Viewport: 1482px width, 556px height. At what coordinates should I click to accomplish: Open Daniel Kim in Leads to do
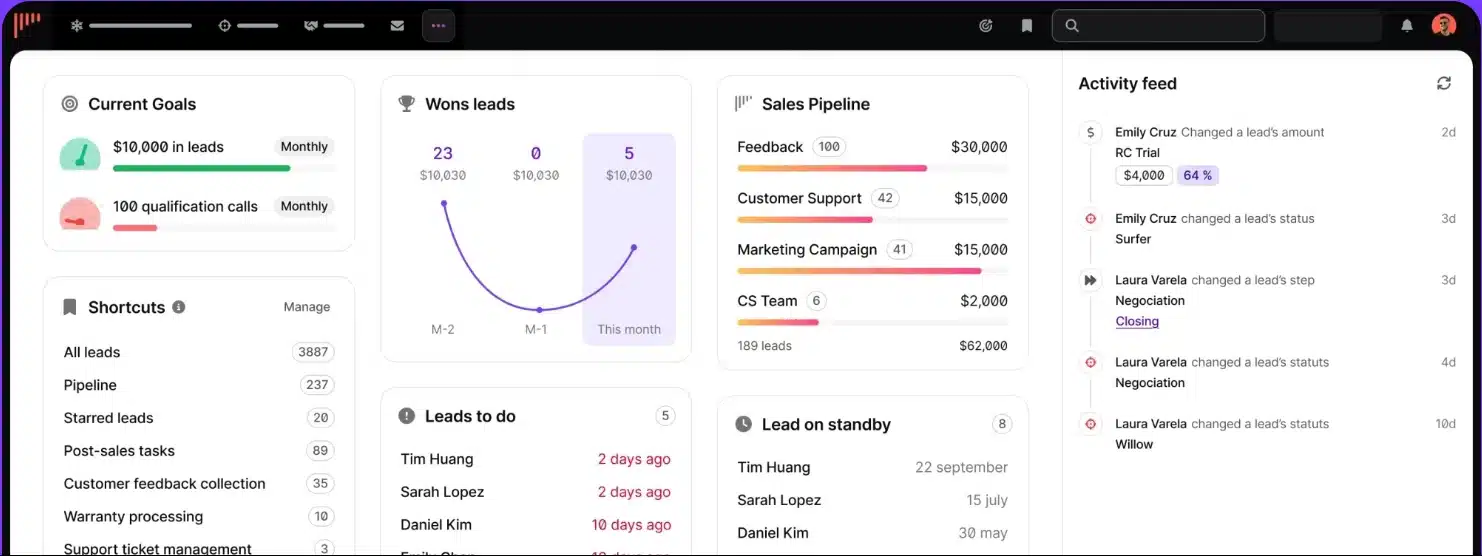(535, 525)
